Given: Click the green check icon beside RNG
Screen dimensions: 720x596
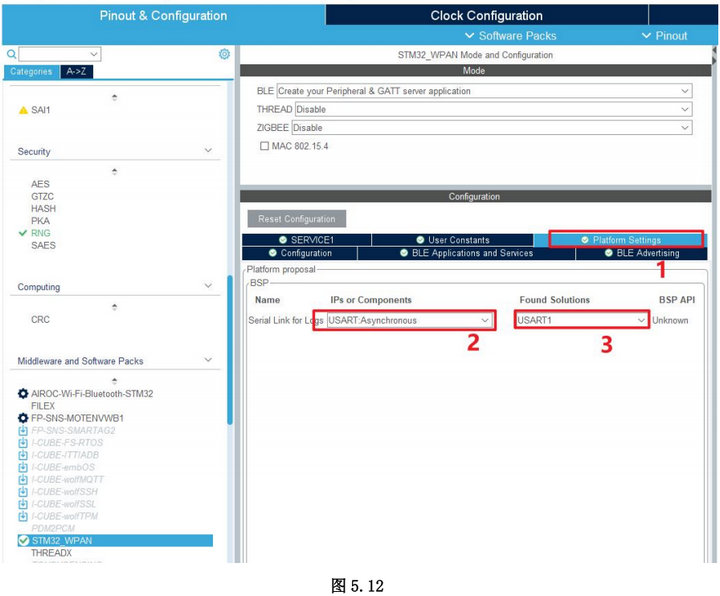Looking at the screenshot, I should [x=23, y=233].
